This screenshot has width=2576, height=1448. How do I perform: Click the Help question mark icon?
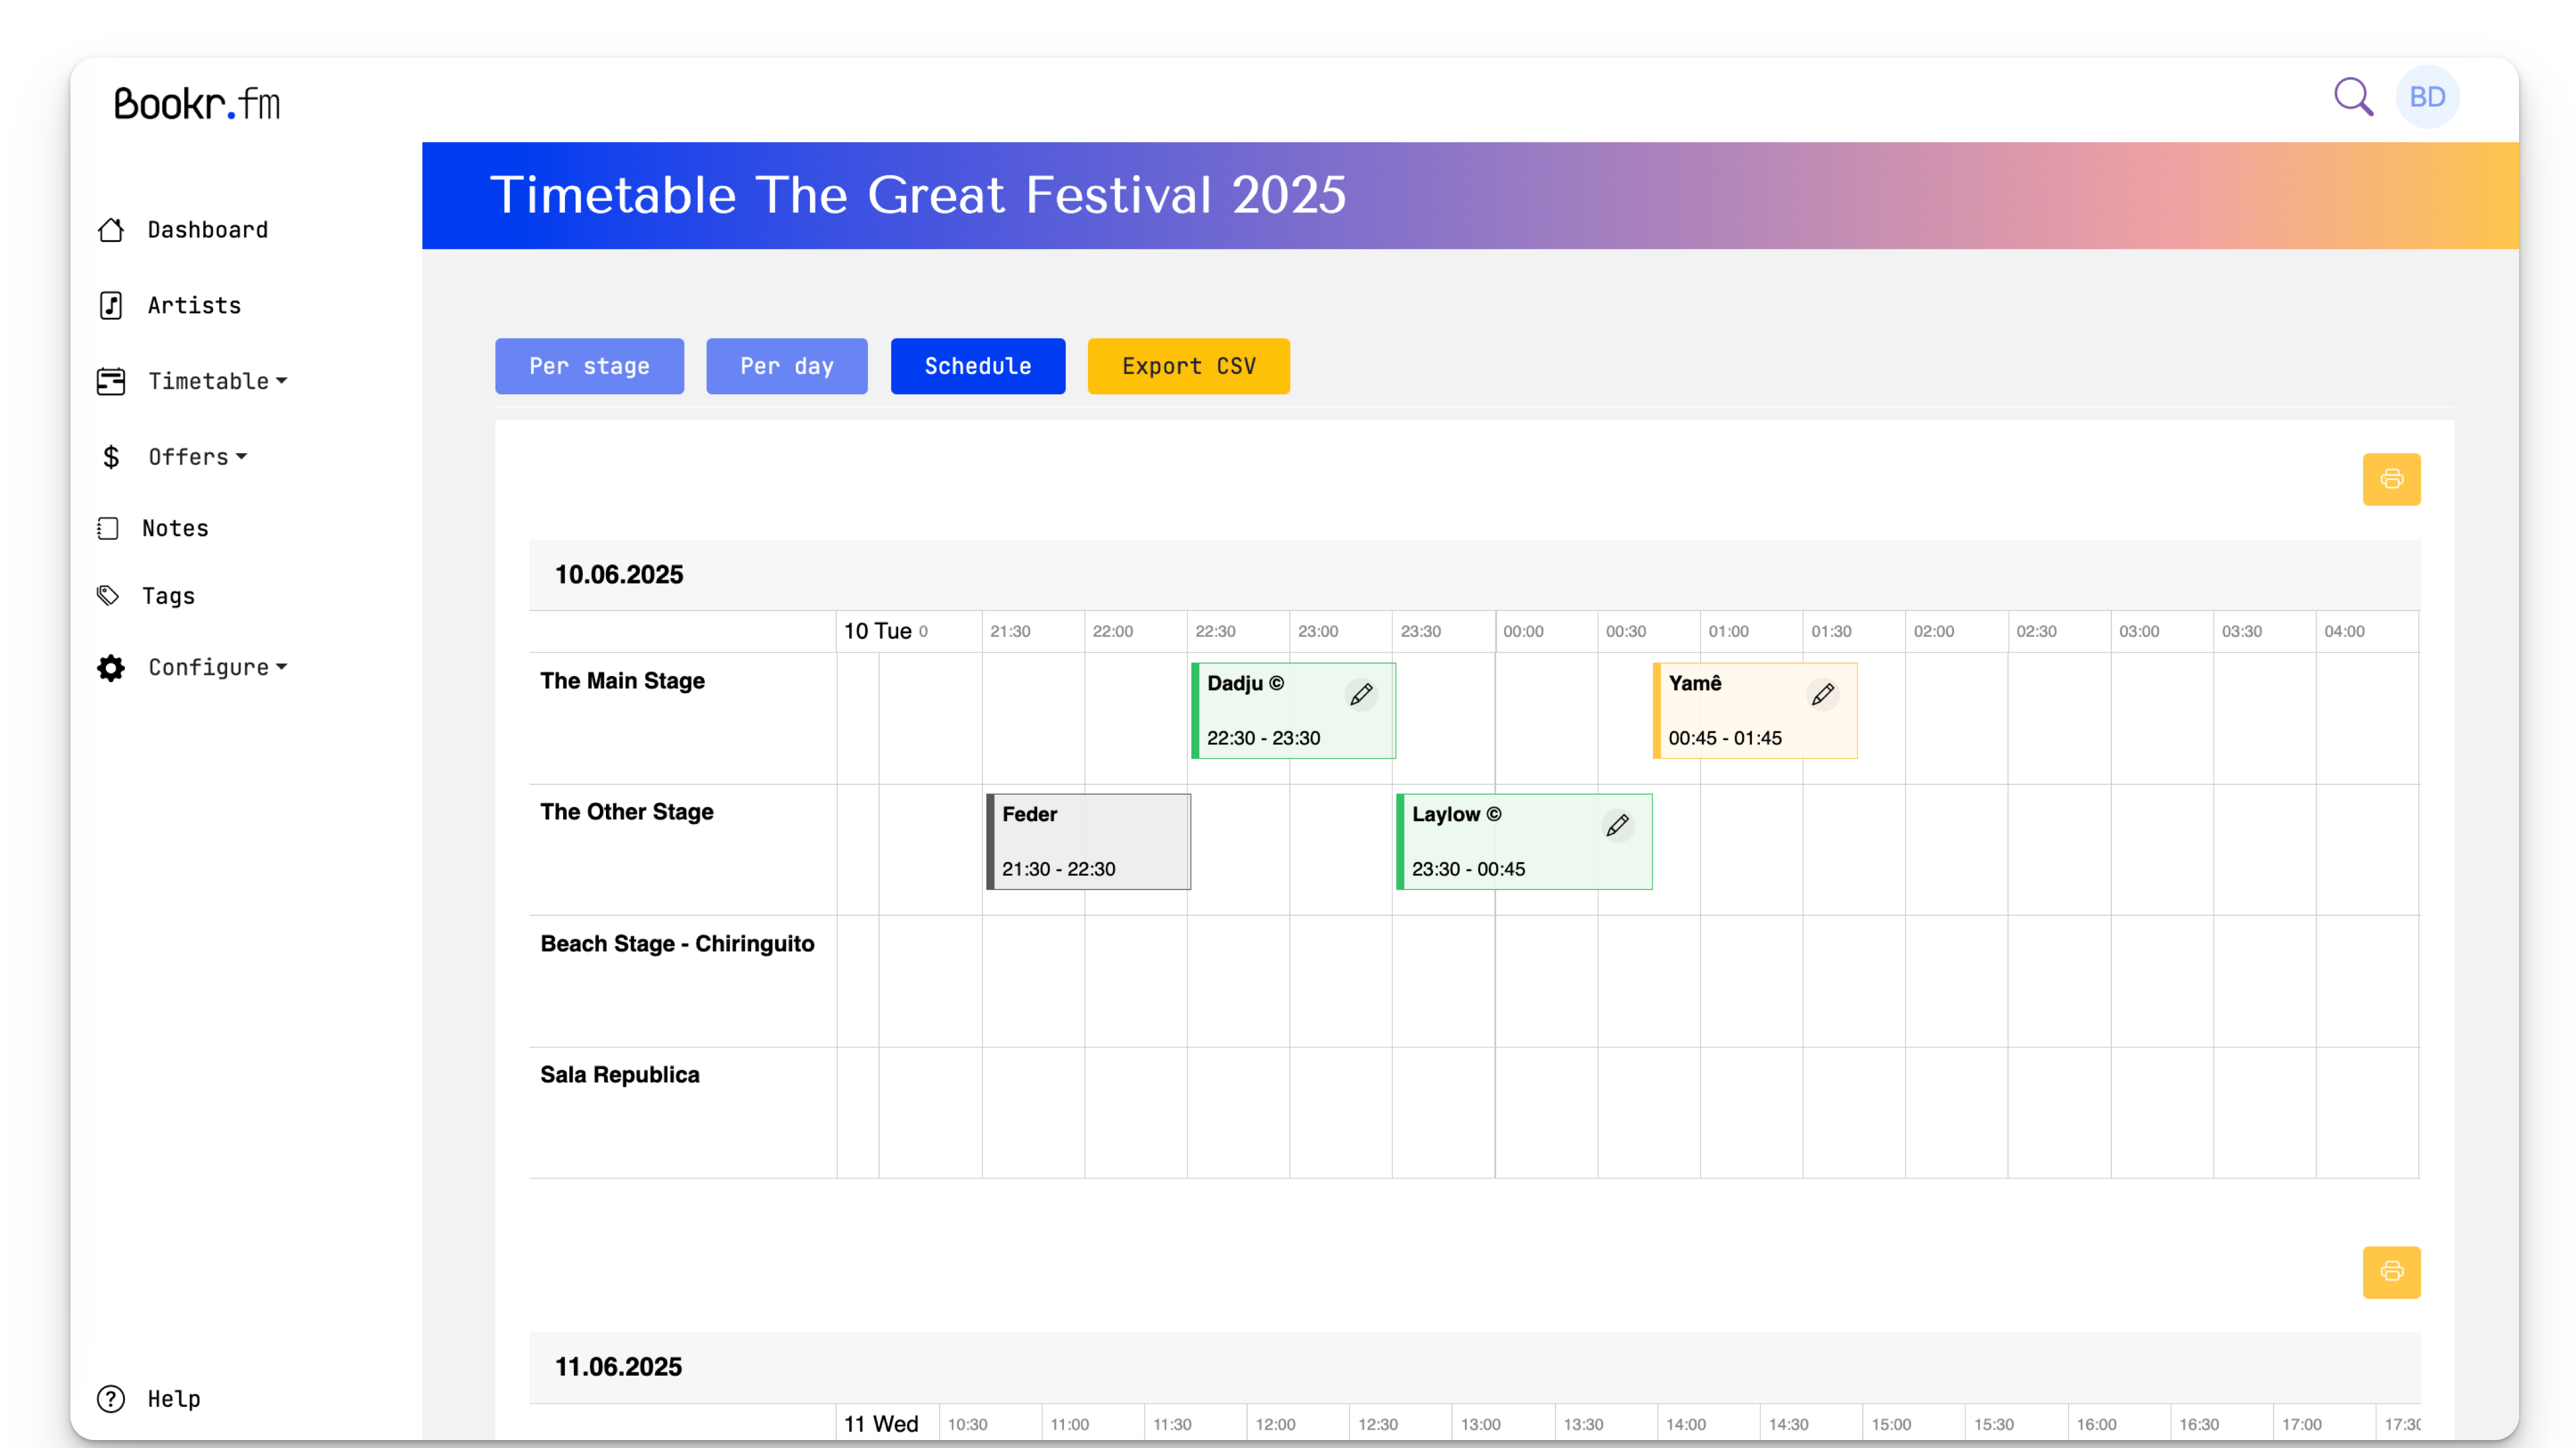click(111, 1398)
